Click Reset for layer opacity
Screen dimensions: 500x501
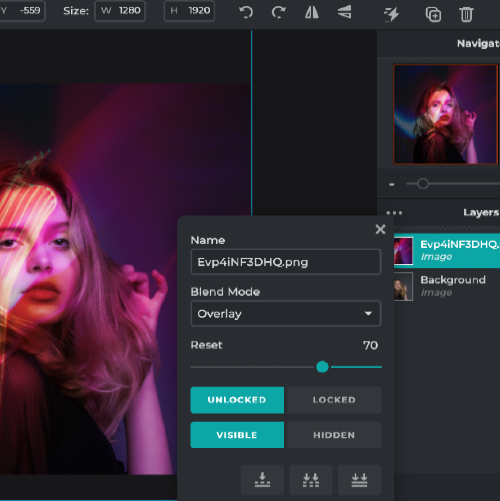click(206, 345)
